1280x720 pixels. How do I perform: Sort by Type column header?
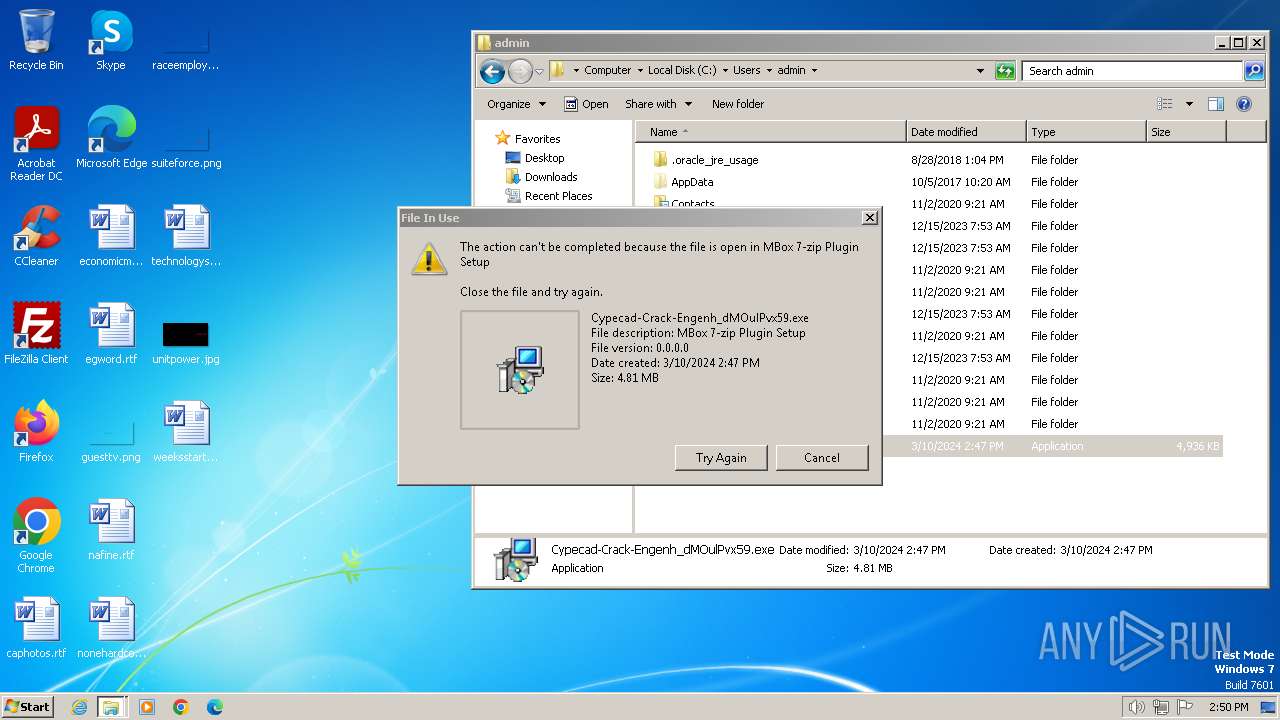pos(1086,132)
